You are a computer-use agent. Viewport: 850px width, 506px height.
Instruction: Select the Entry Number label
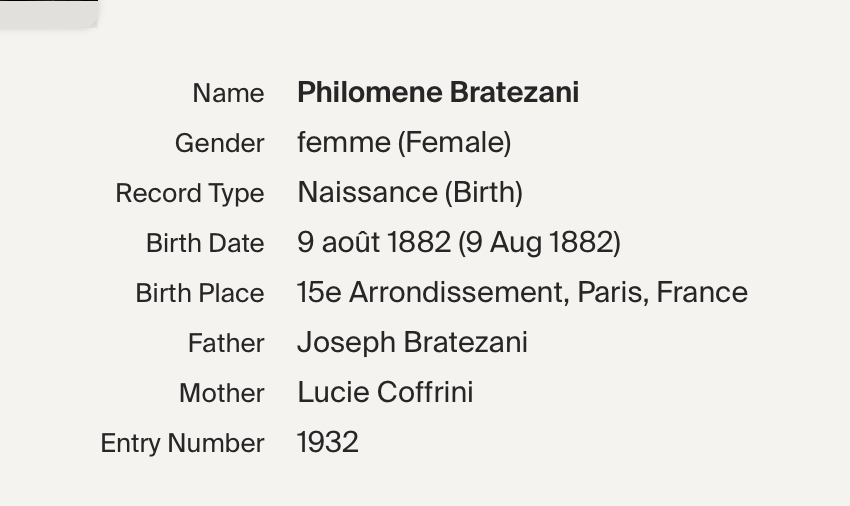(182, 443)
